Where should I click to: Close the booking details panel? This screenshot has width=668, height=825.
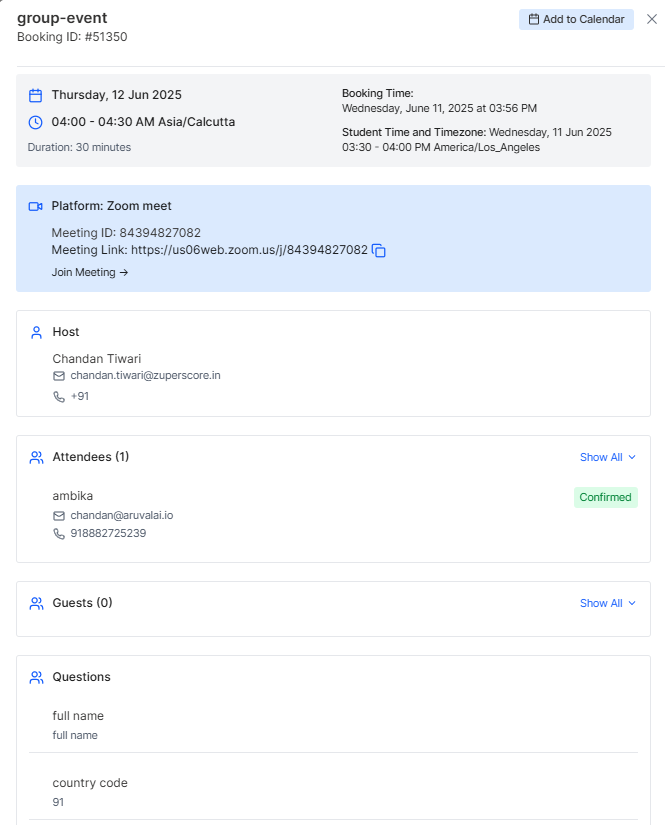[652, 19]
